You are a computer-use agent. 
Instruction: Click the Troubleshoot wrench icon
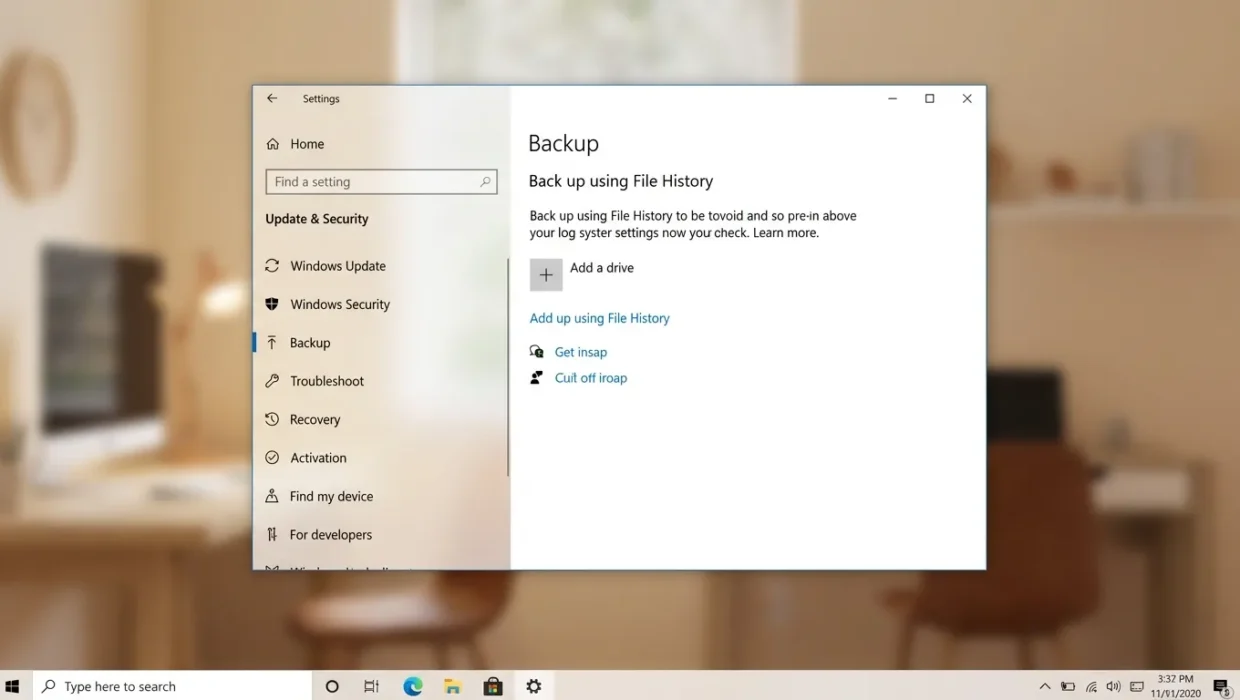coord(272,381)
